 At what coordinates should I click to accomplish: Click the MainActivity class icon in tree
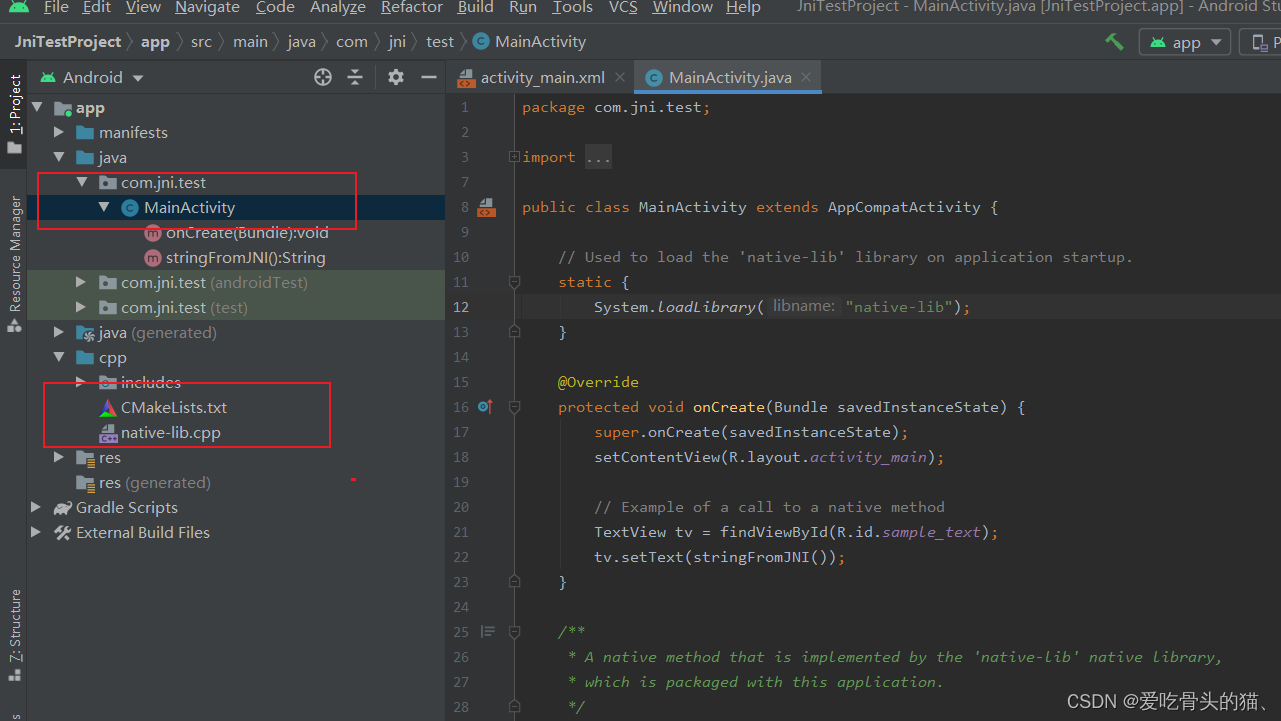[x=129, y=207]
